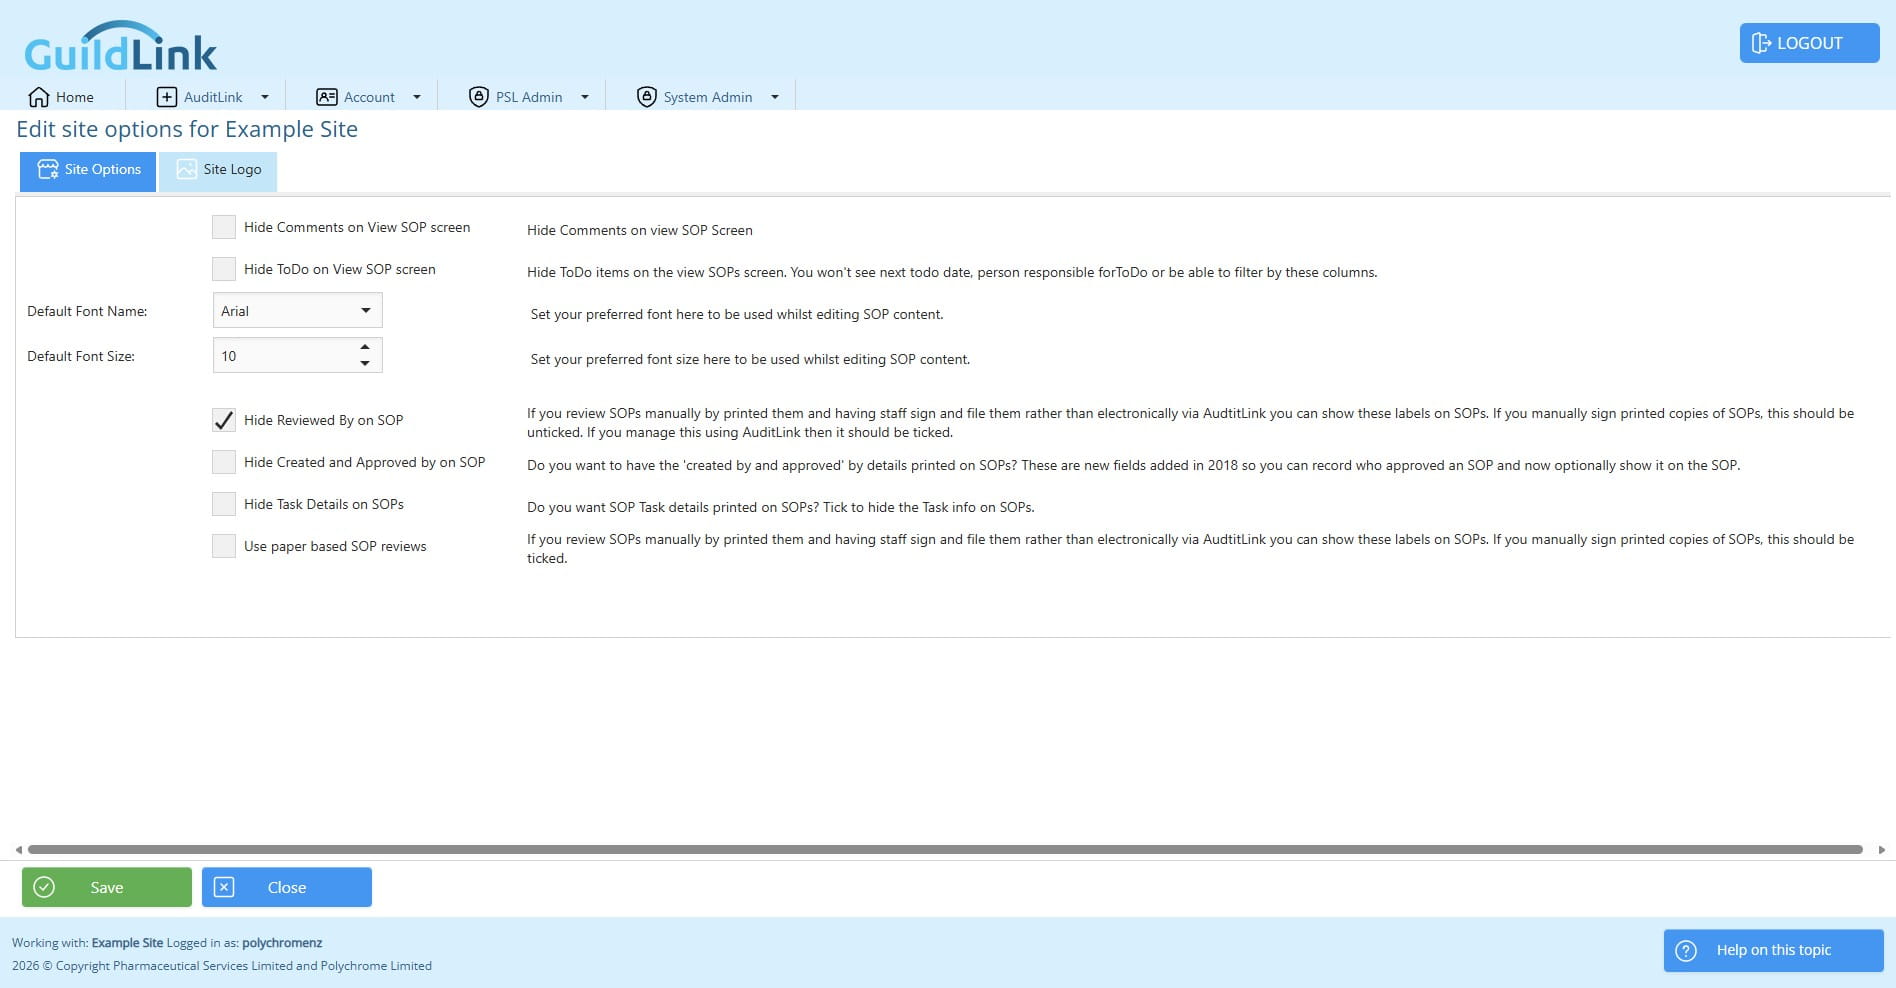This screenshot has width=1896, height=988.
Task: Tick Use paper based SOP reviews
Action: click(x=224, y=546)
